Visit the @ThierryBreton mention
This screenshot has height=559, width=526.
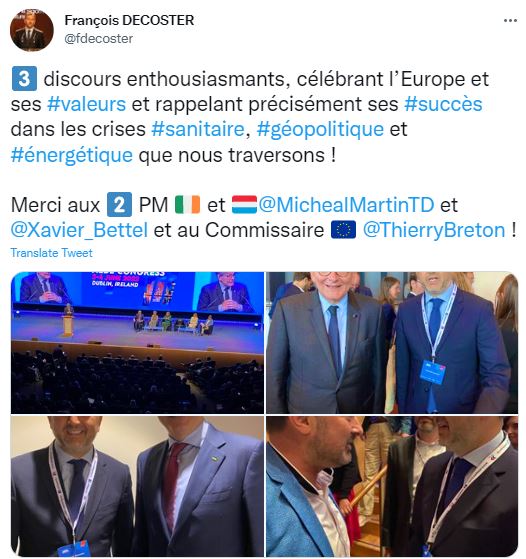434,230
